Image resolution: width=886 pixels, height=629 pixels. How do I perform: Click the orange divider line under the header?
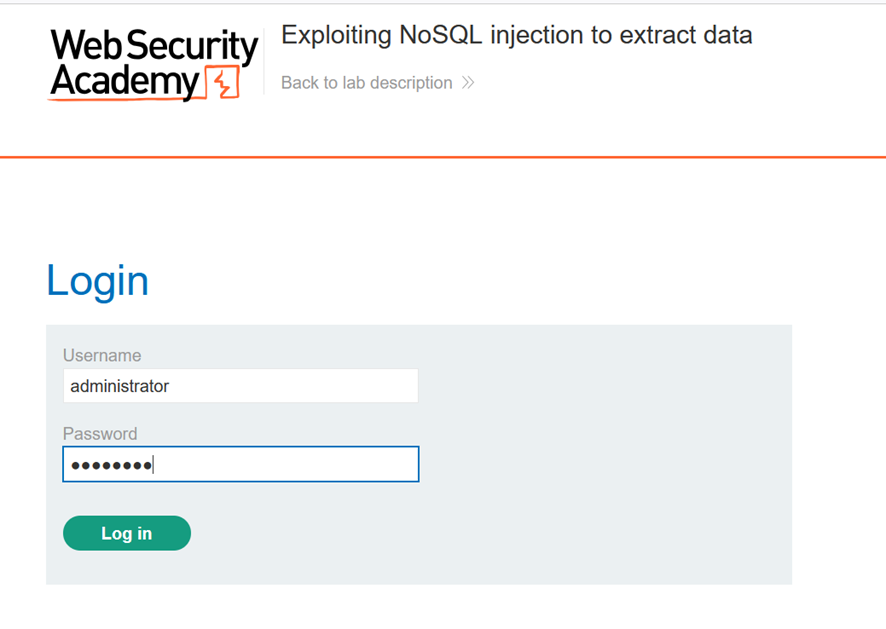click(443, 157)
